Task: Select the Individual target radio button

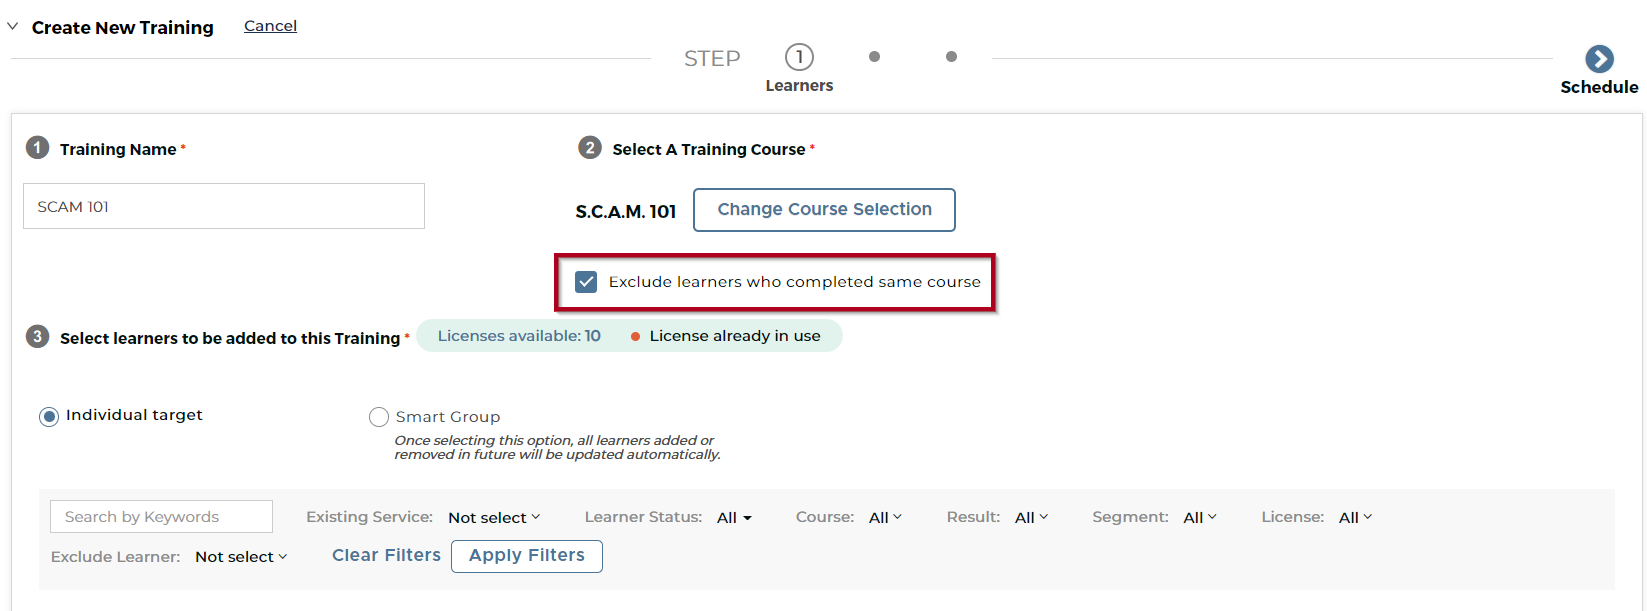Action: click(x=49, y=417)
